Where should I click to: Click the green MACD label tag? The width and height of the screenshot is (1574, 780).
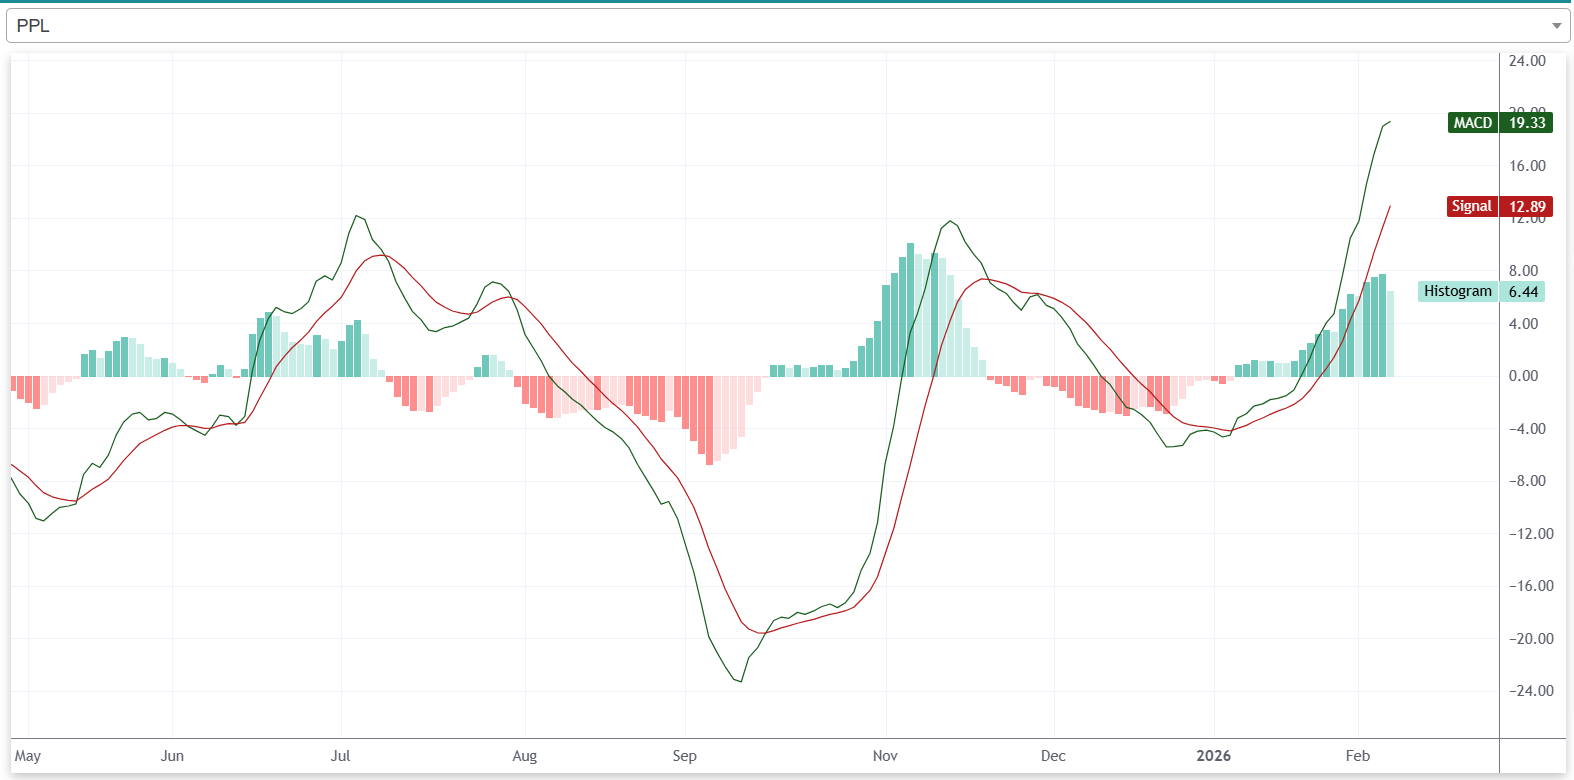(1472, 123)
